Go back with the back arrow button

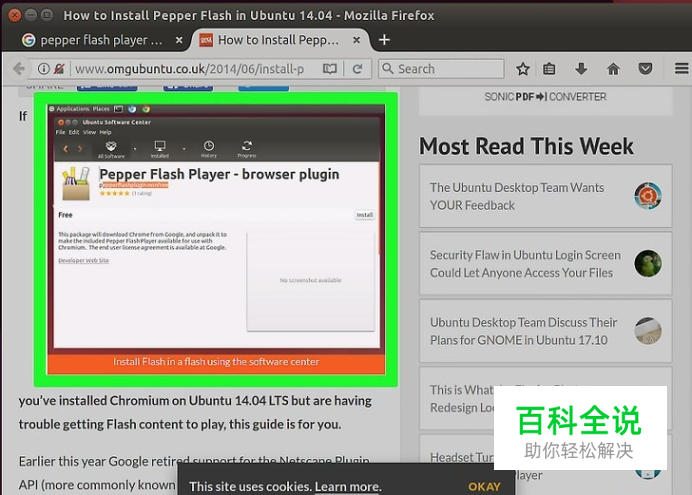19,69
